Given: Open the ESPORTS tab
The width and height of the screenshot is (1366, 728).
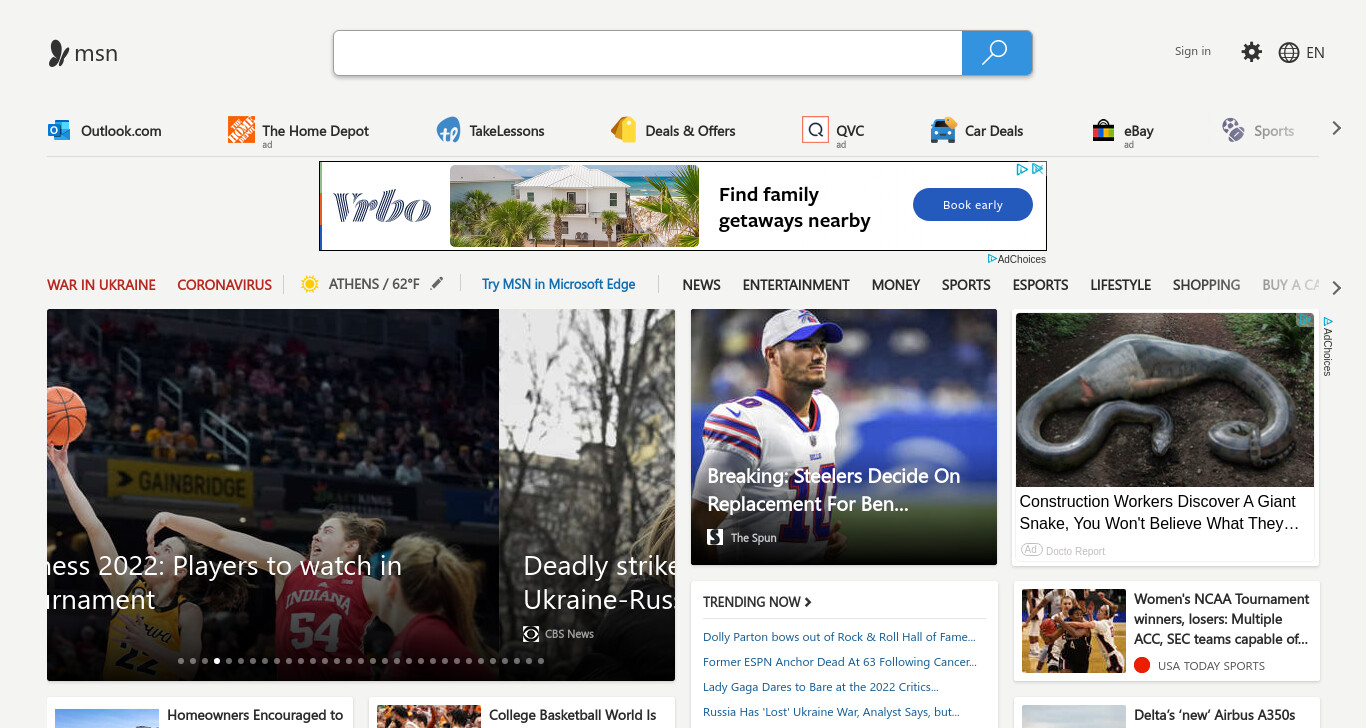Looking at the screenshot, I should click(1041, 285).
